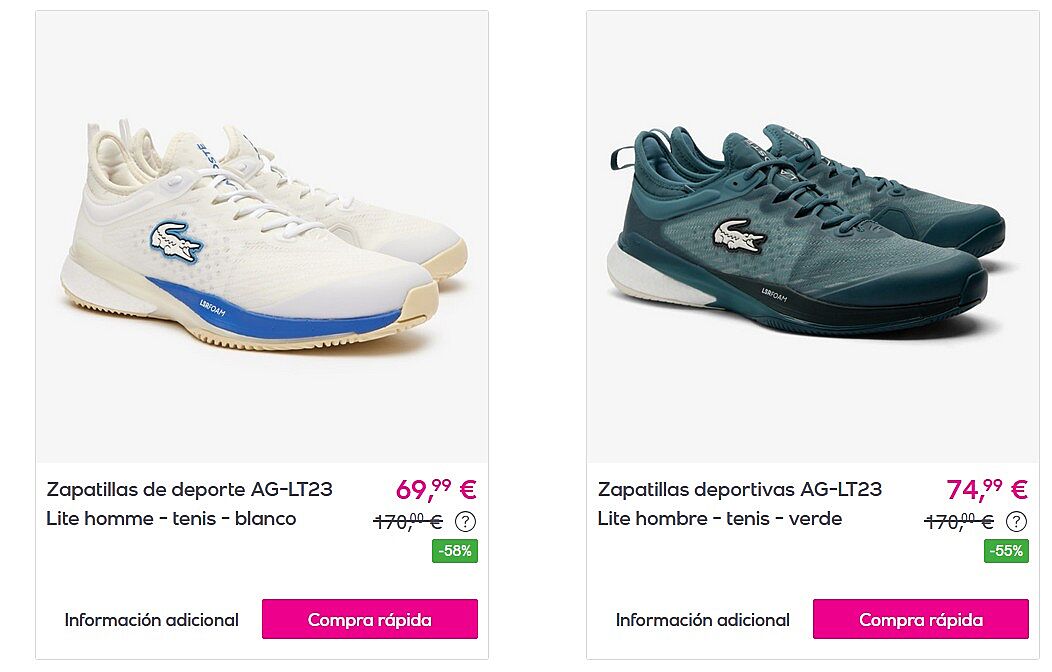Click the -55% discount badge
This screenshot has height=672, width=1052.
pyautogui.click(x=1006, y=551)
